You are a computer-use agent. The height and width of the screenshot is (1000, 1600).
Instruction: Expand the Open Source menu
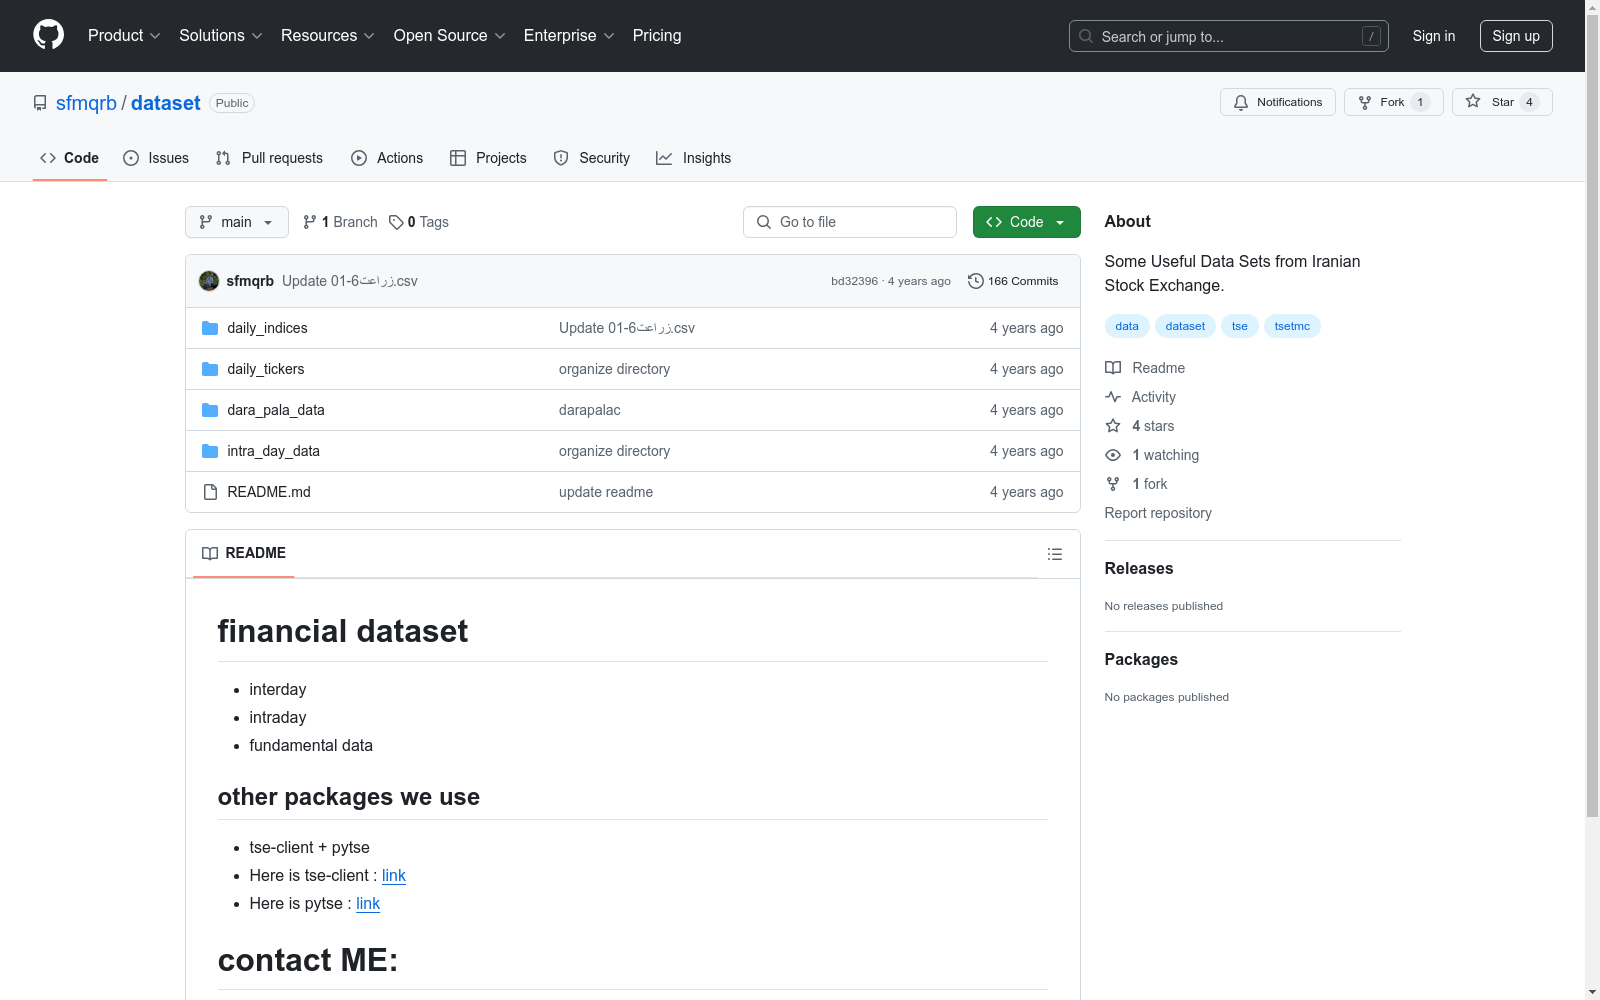tap(450, 35)
